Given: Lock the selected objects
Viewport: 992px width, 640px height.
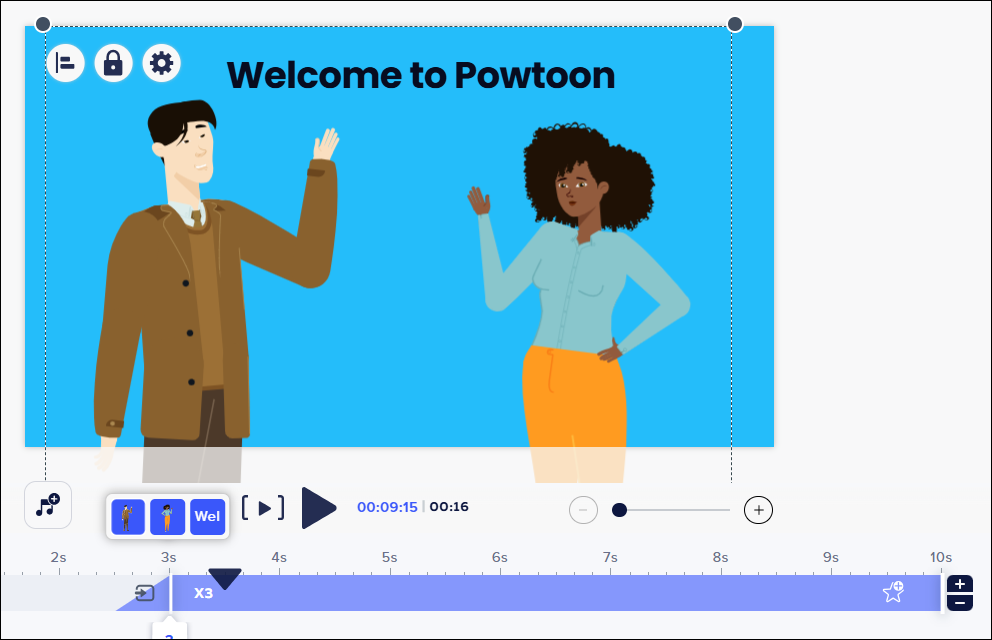Looking at the screenshot, I should point(113,63).
